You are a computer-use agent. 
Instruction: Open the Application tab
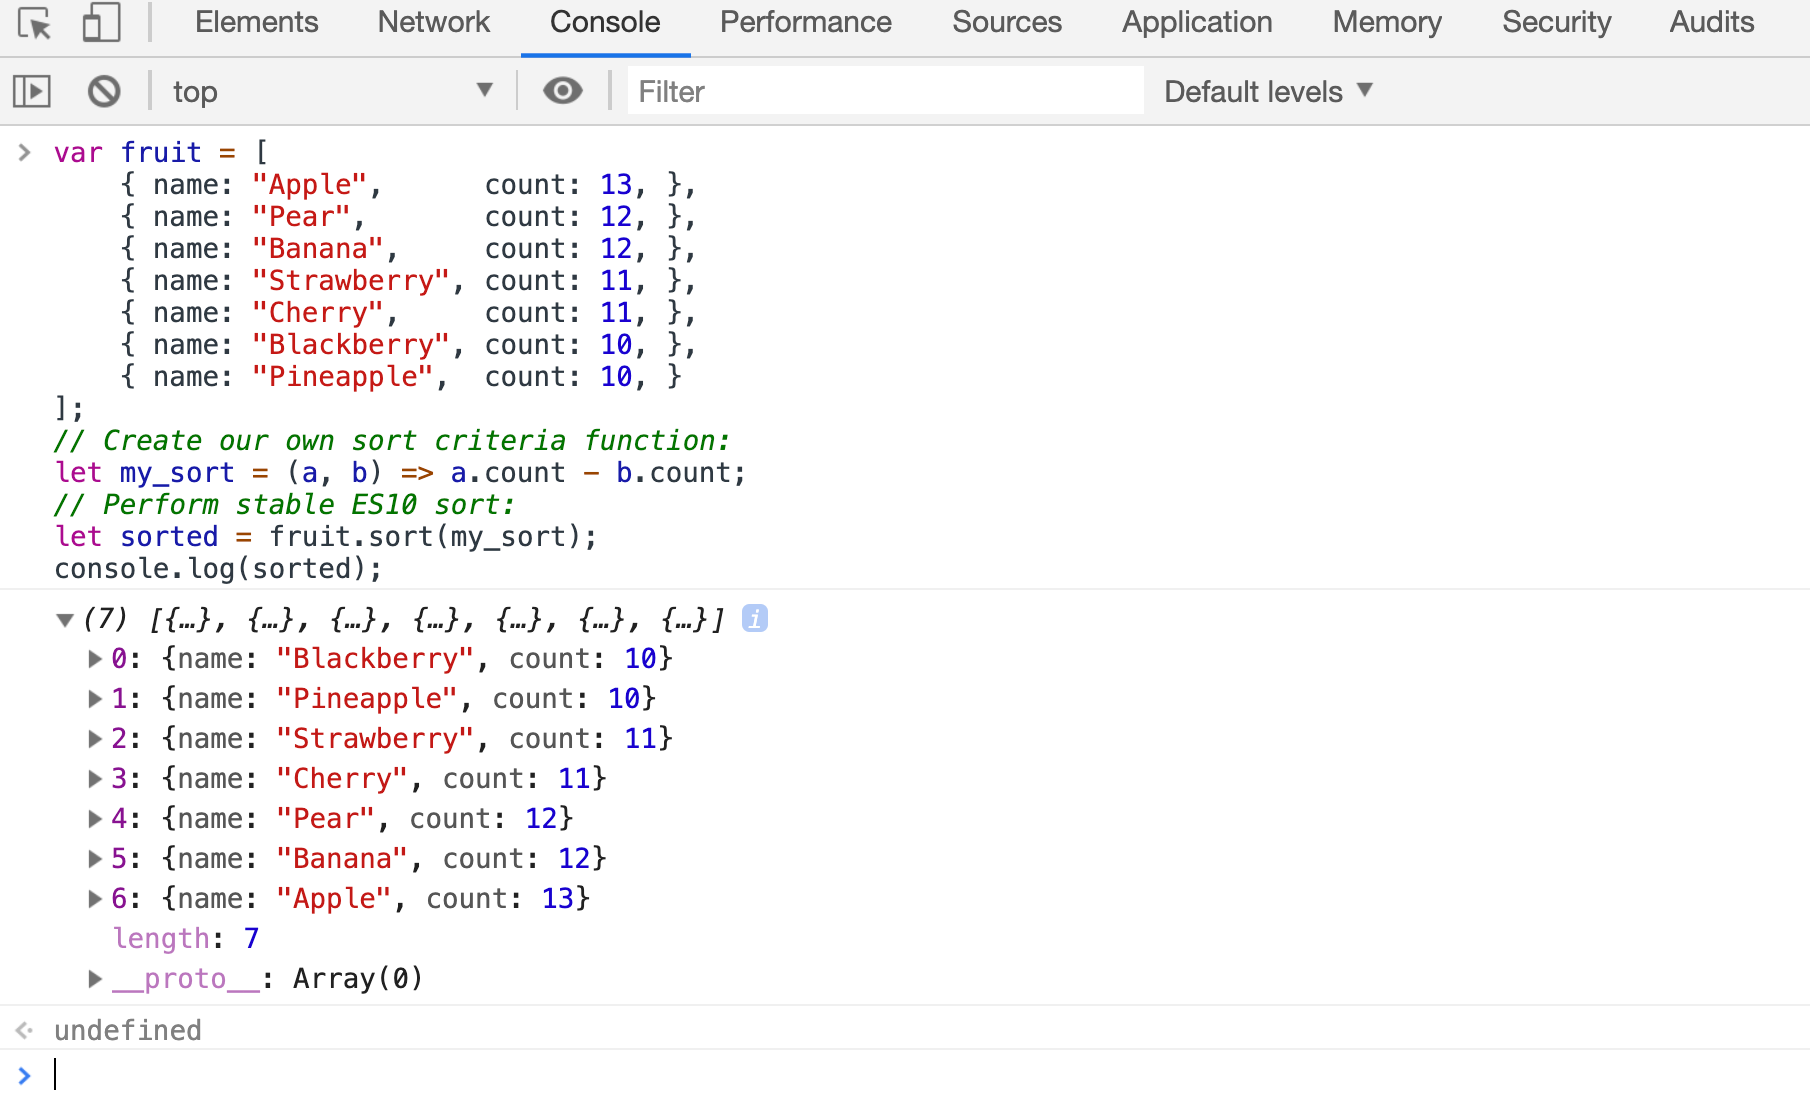tap(1197, 22)
